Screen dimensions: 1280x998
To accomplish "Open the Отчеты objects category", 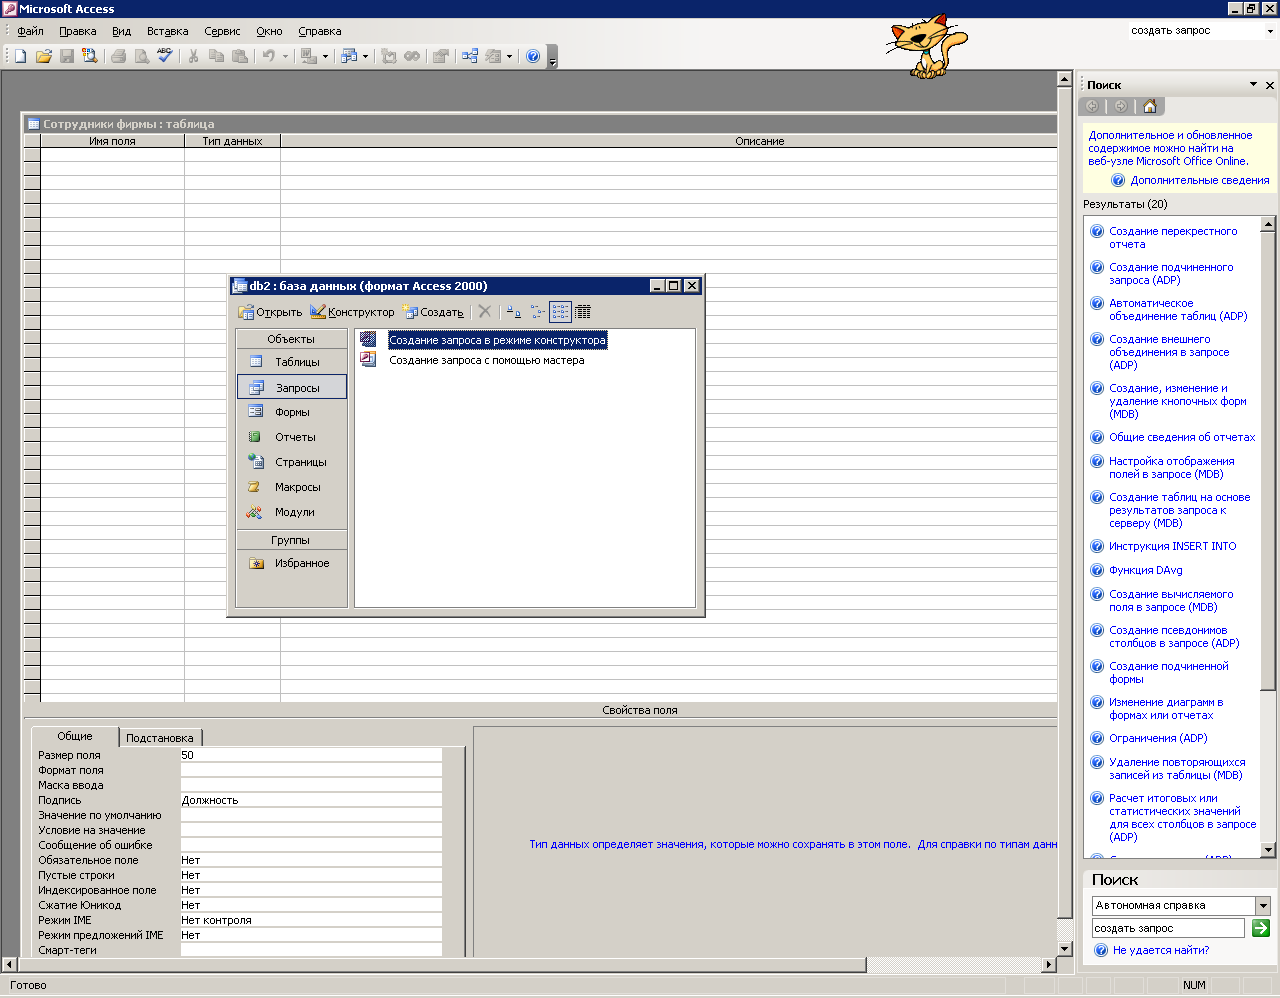I will click(x=292, y=437).
